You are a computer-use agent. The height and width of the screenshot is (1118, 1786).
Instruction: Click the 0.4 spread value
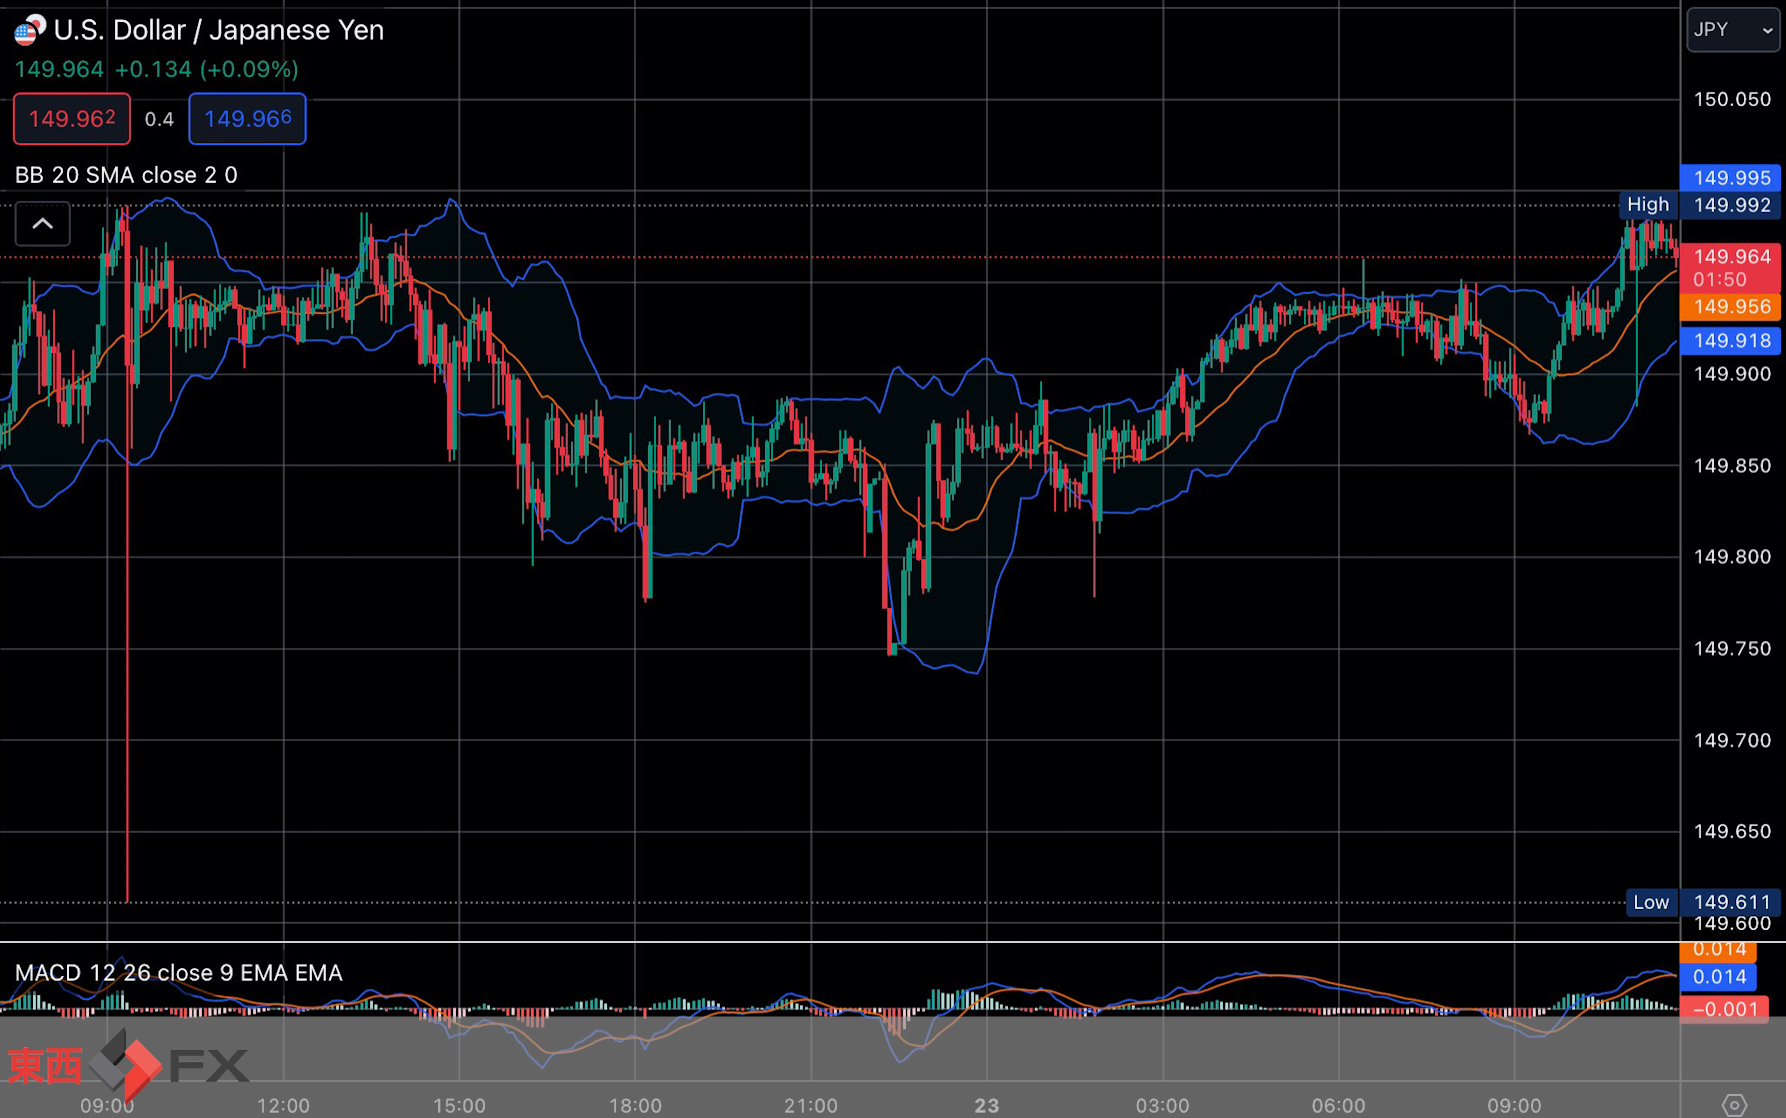tap(159, 119)
